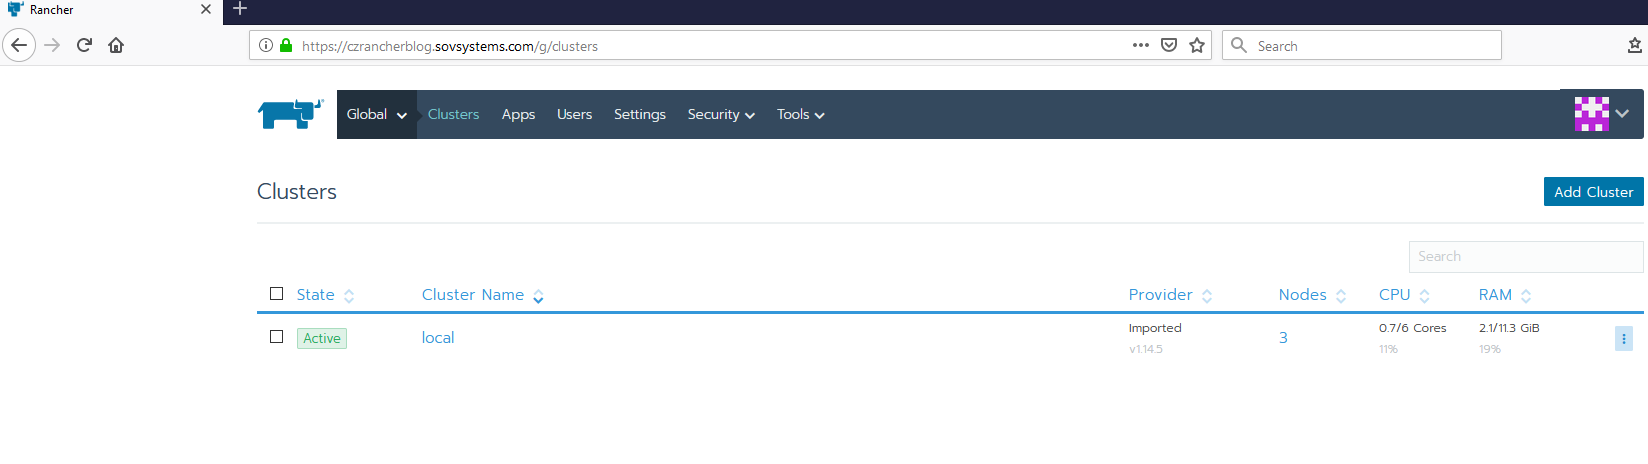Click the clusters table Search field
The width and height of the screenshot is (1648, 464).
pos(1525,257)
